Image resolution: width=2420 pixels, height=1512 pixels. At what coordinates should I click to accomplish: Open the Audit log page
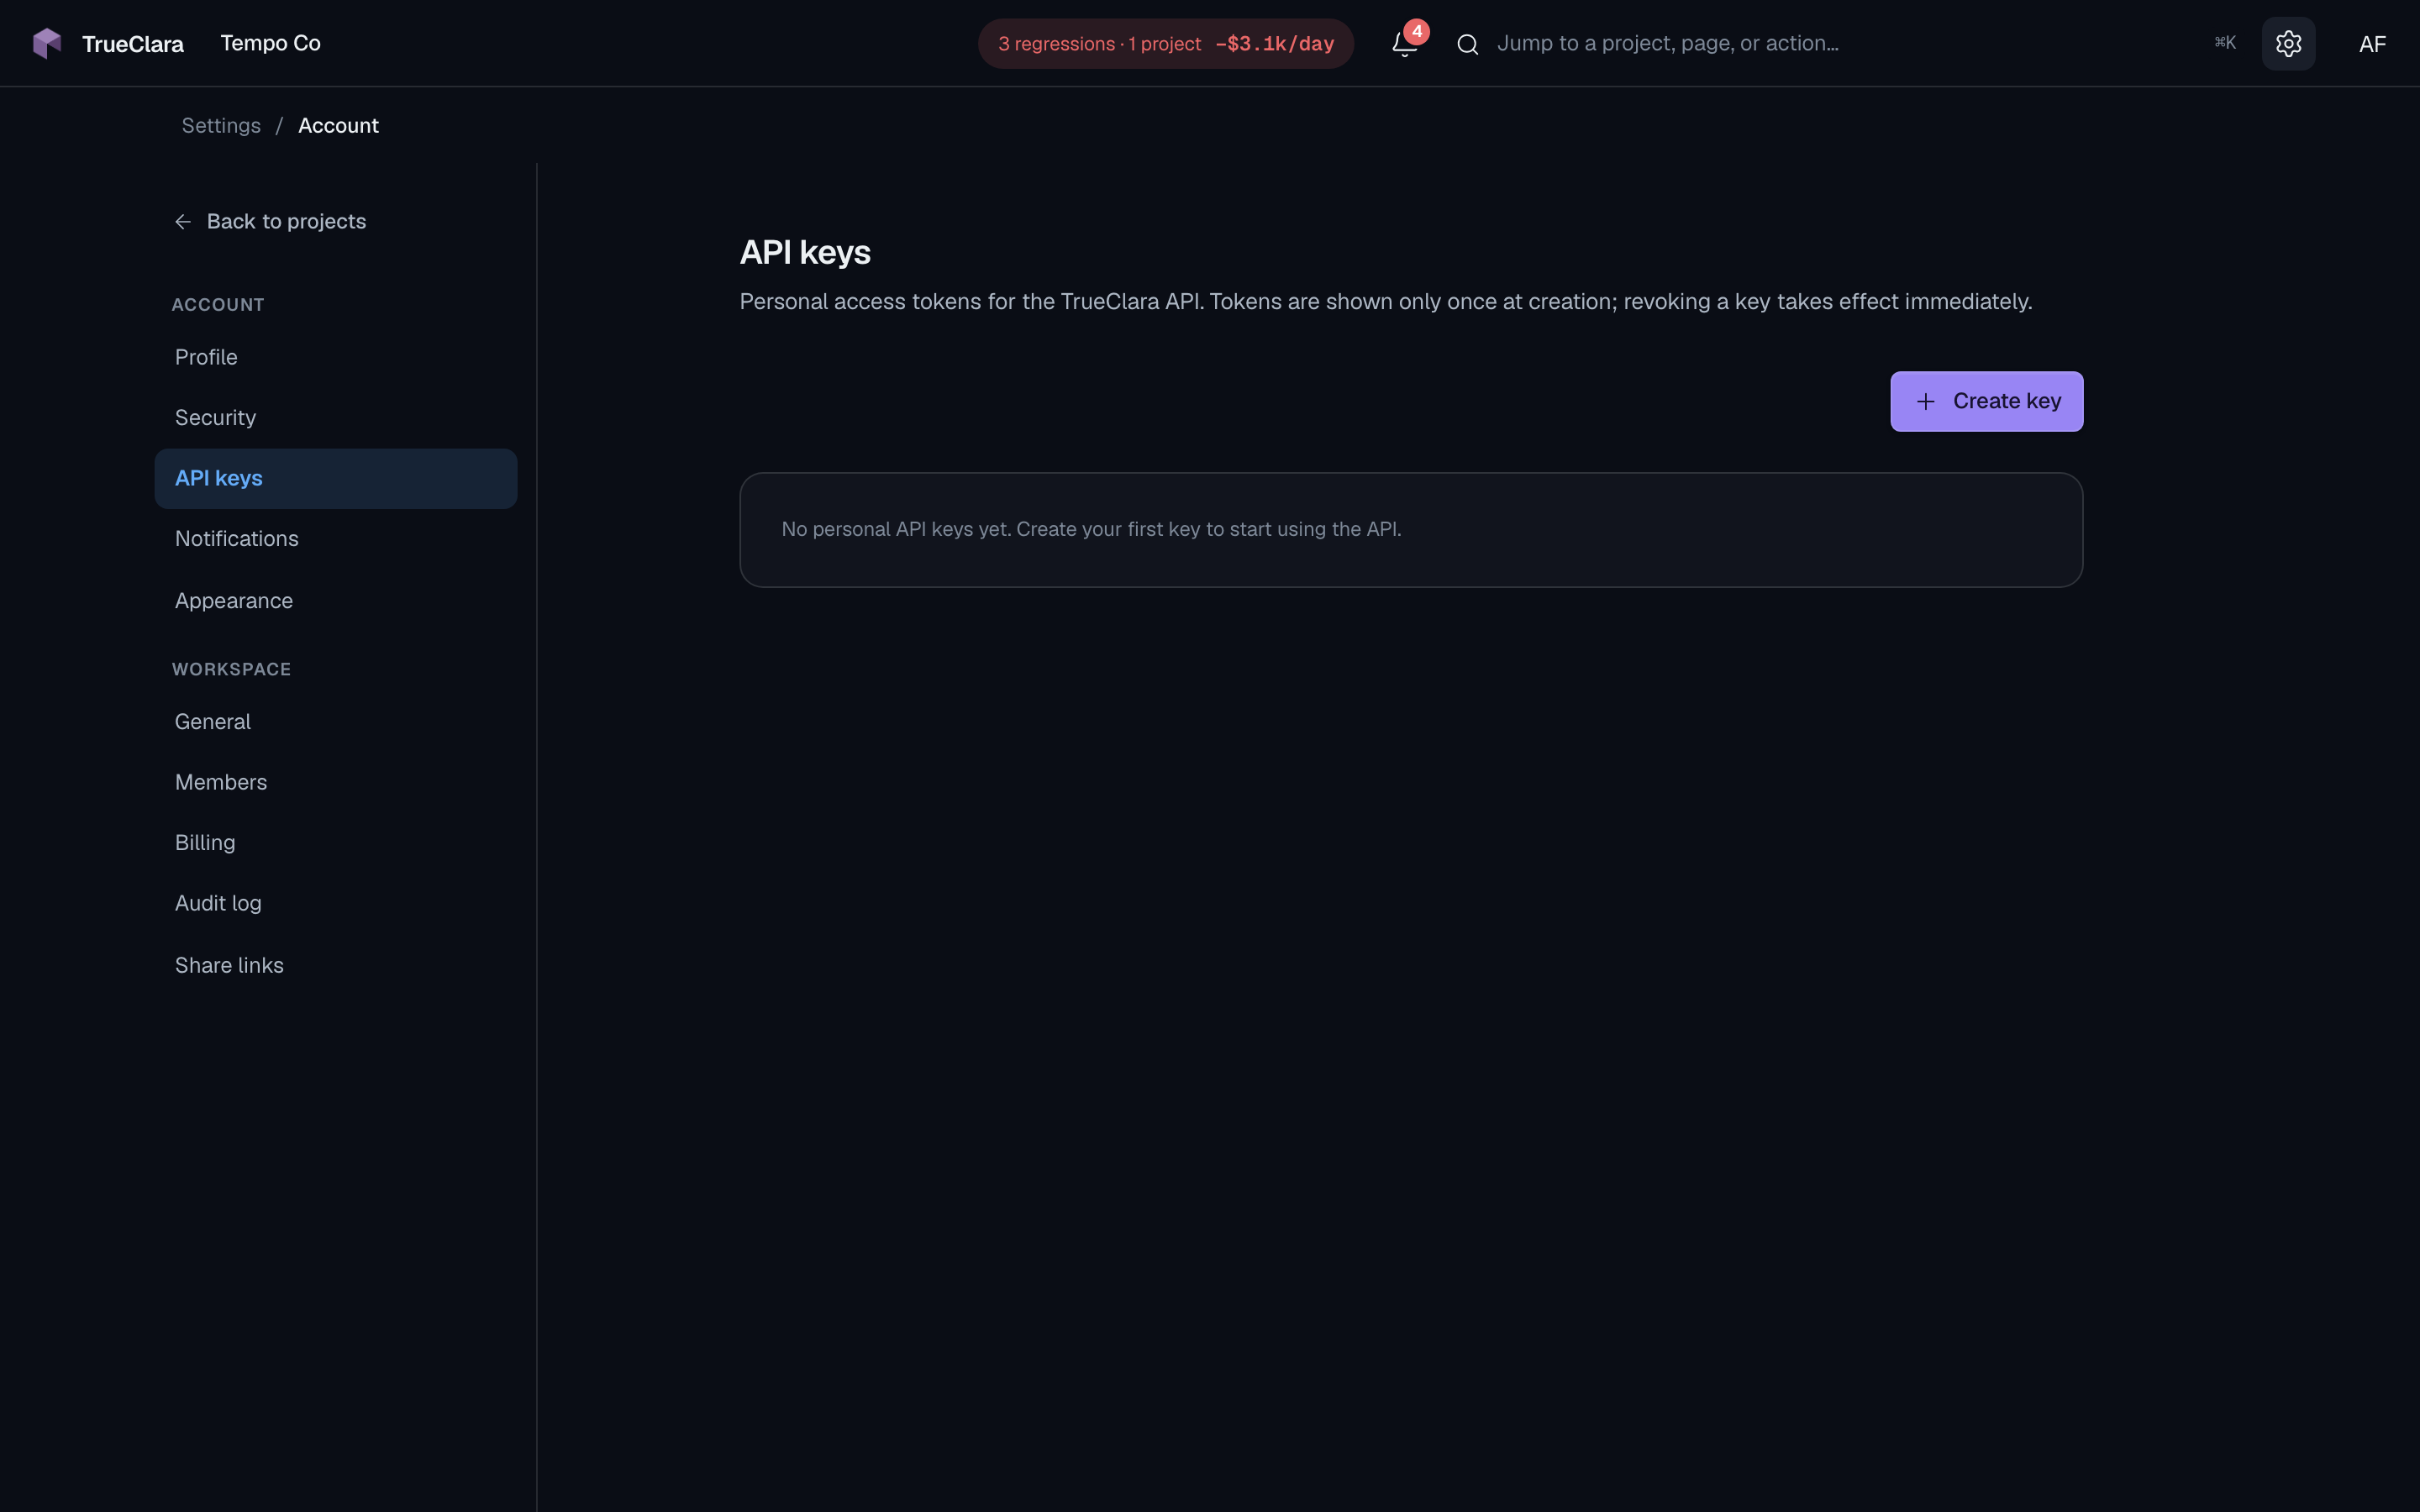coord(336,904)
